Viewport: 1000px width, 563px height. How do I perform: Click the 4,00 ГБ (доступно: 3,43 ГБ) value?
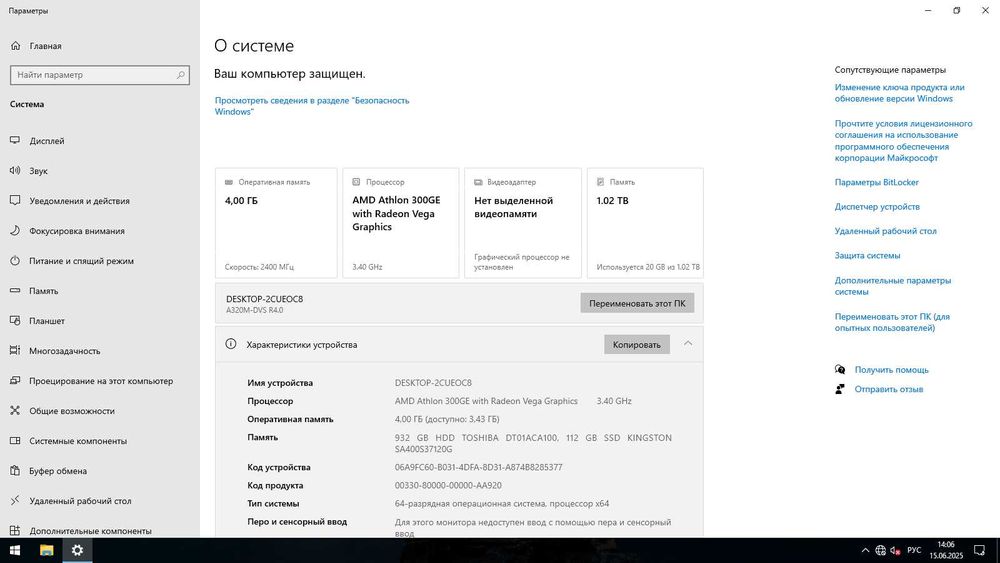coord(446,419)
